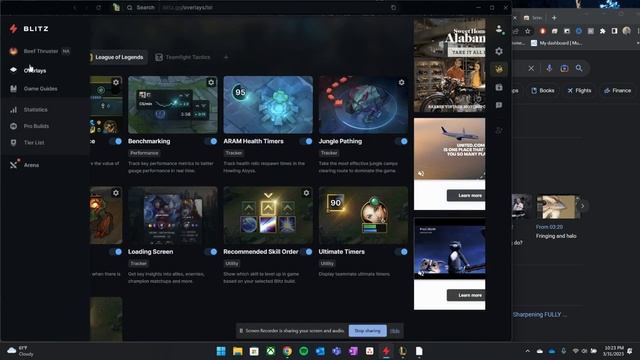
Task: Click the Blitz back navigation arrow
Action: [x=75, y=7]
